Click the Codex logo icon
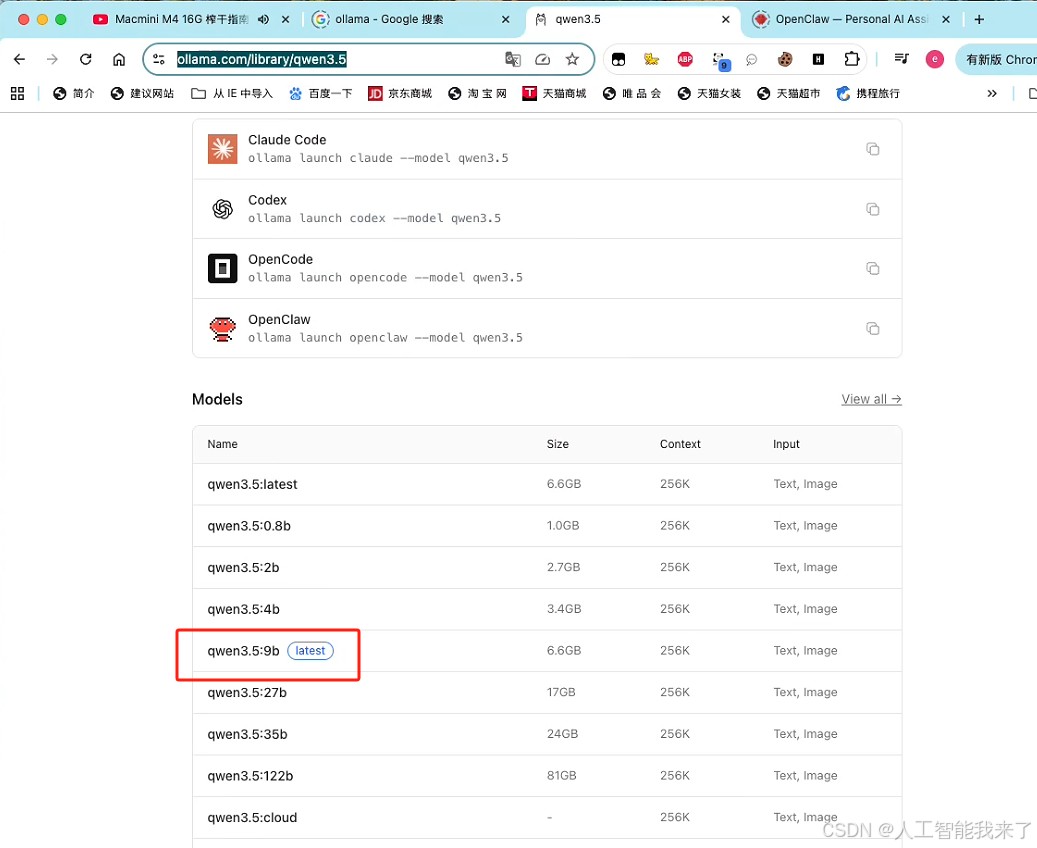 point(222,209)
